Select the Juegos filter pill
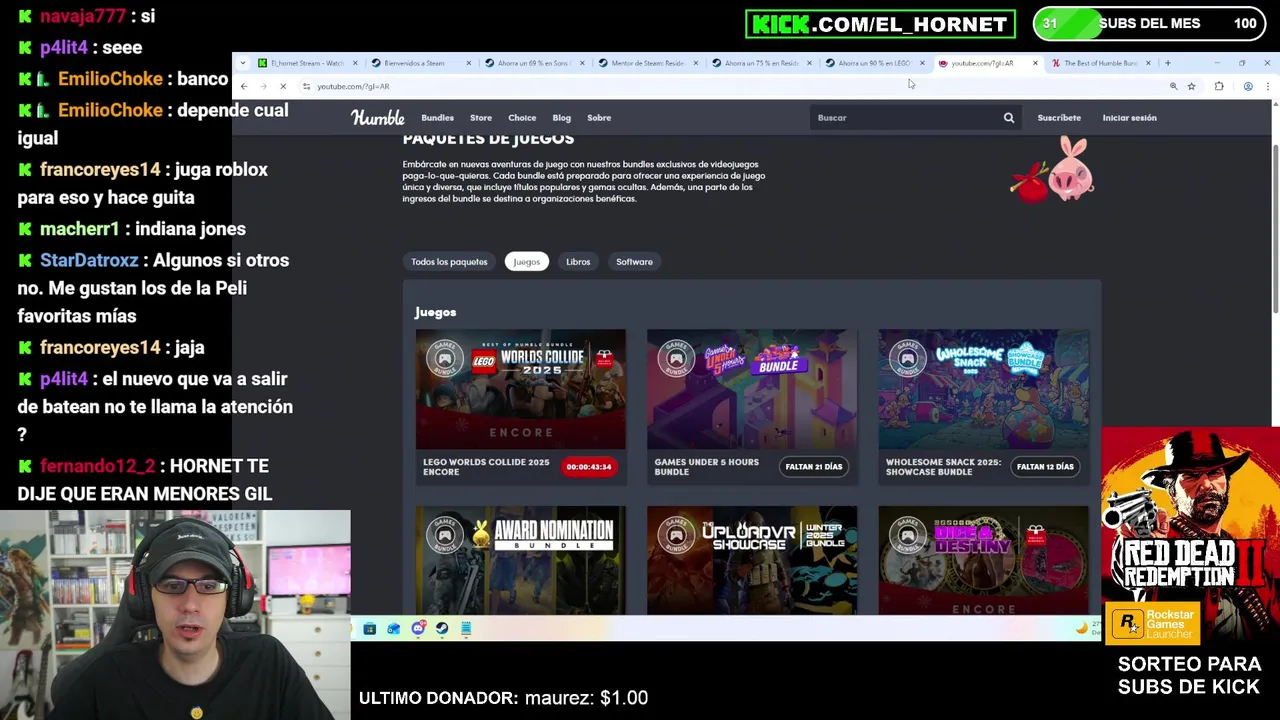The image size is (1280, 720). point(526,262)
